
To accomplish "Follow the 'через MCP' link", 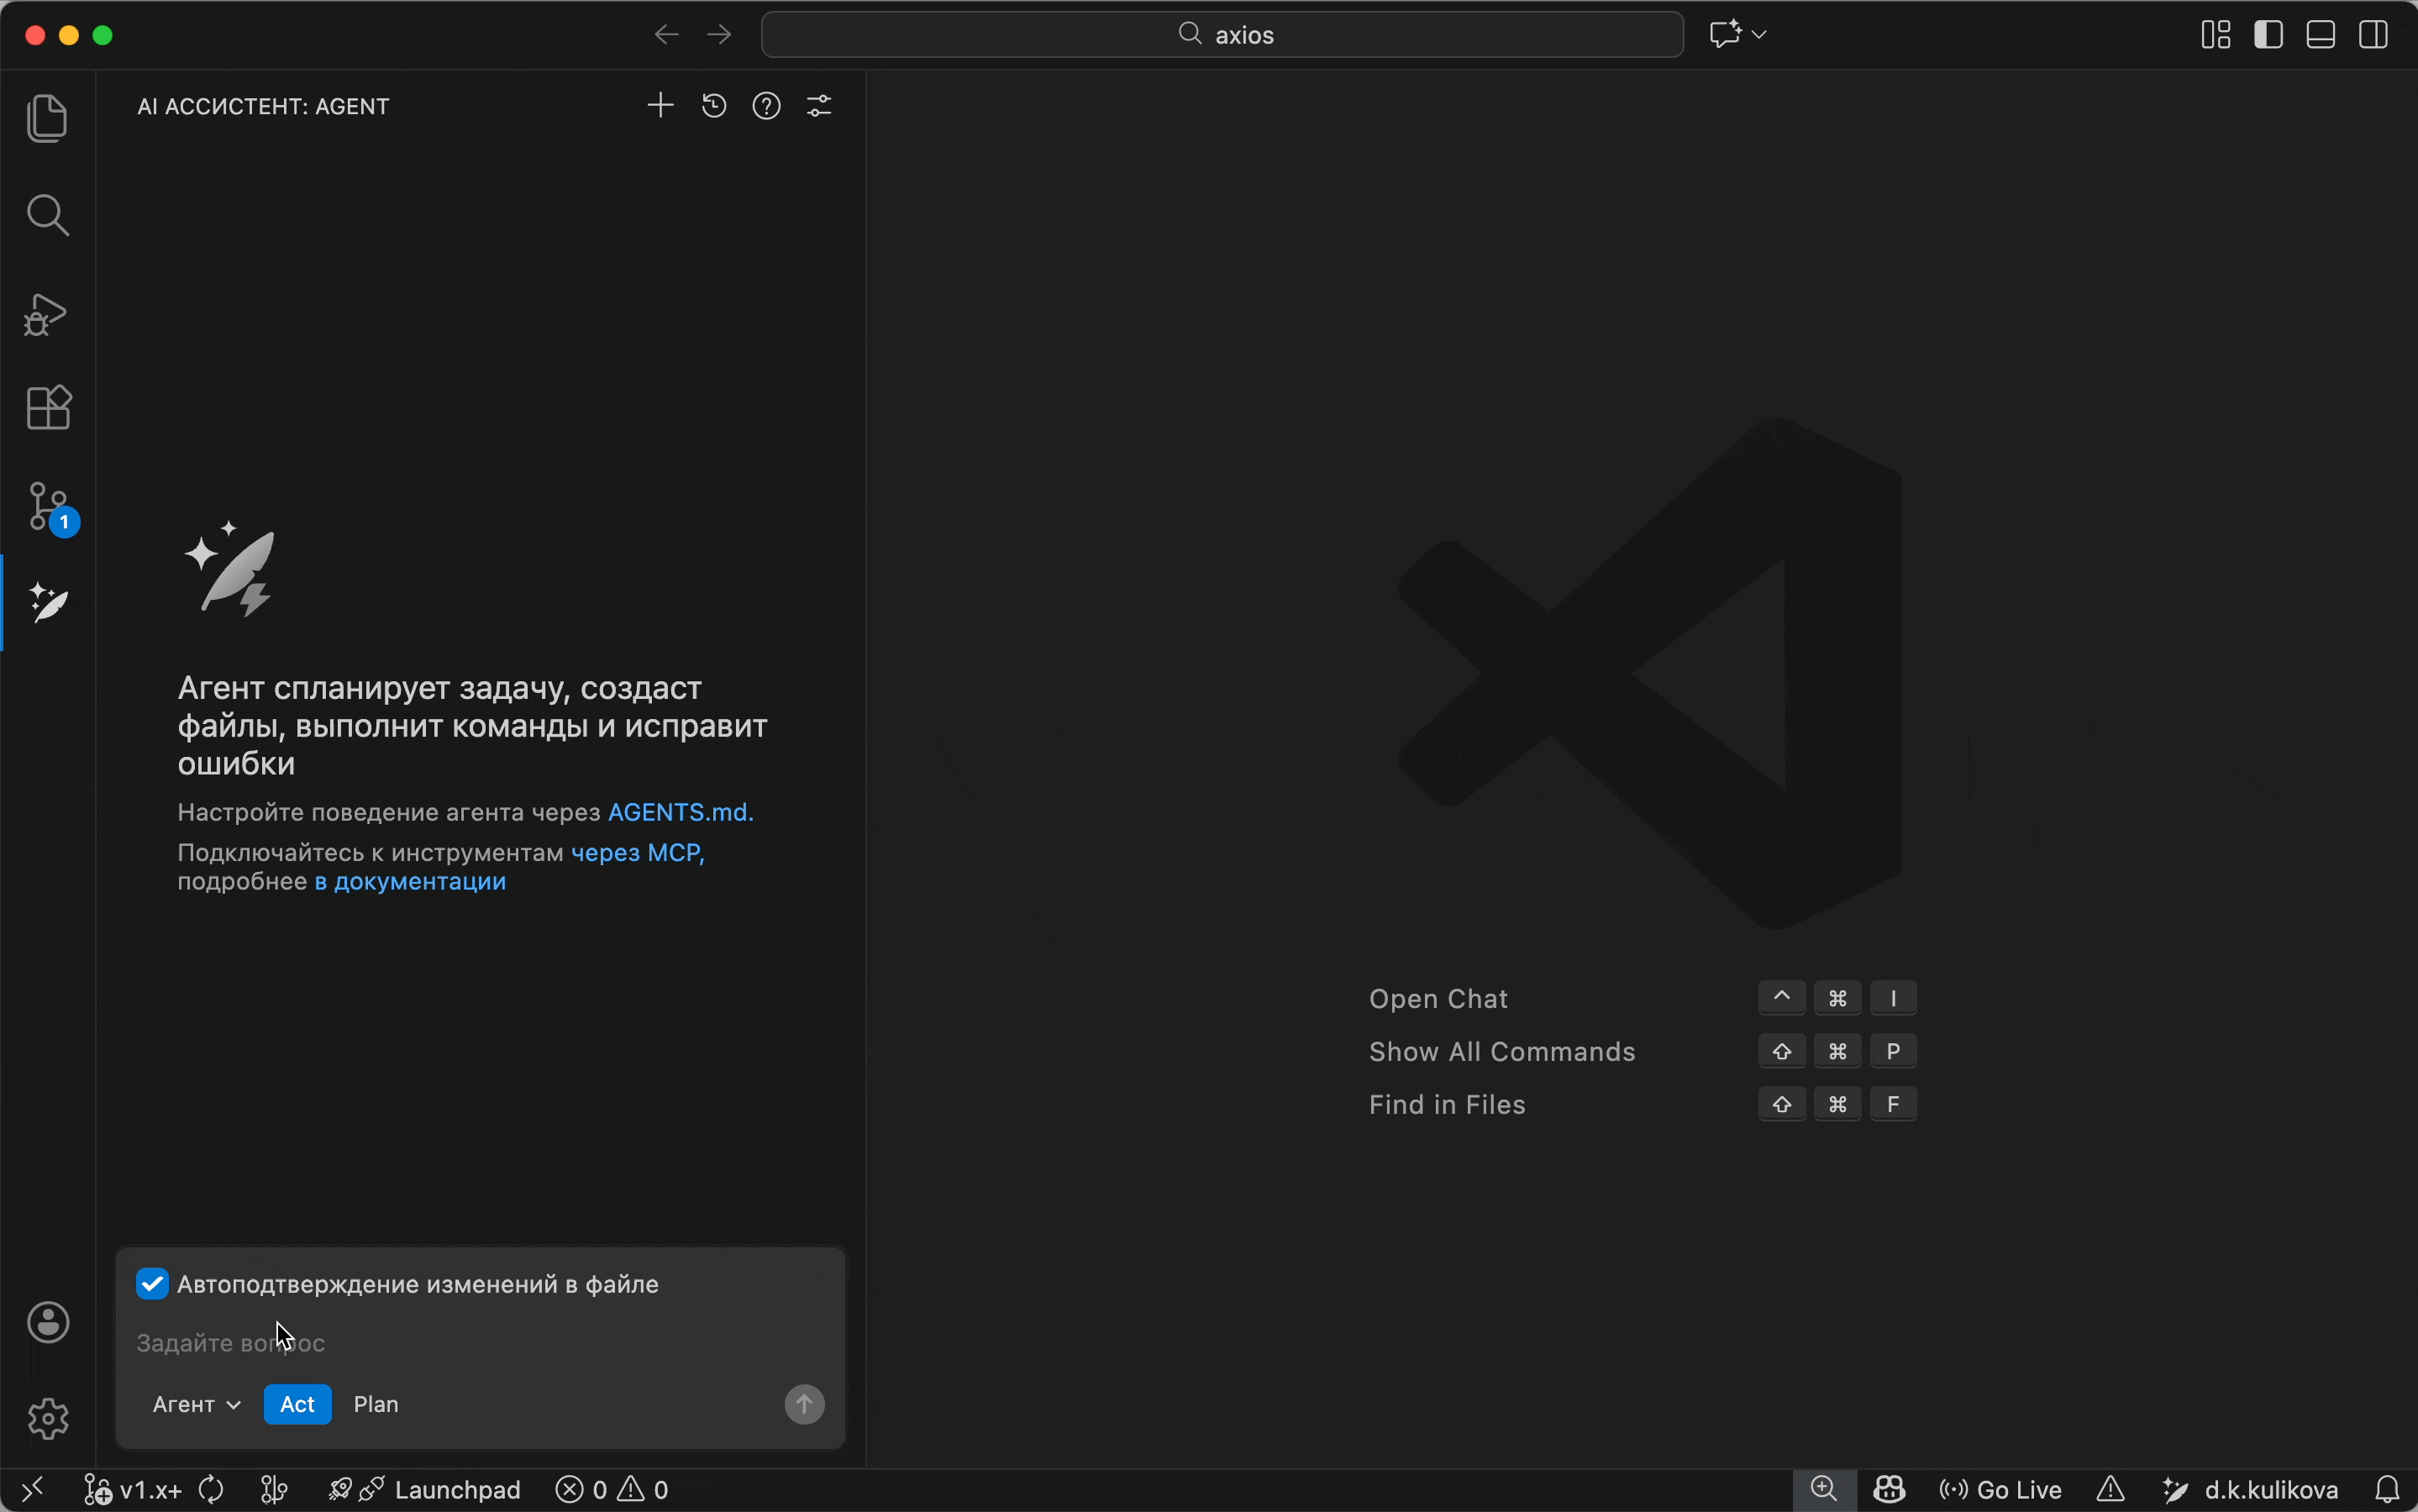I will pyautogui.click(x=638, y=853).
